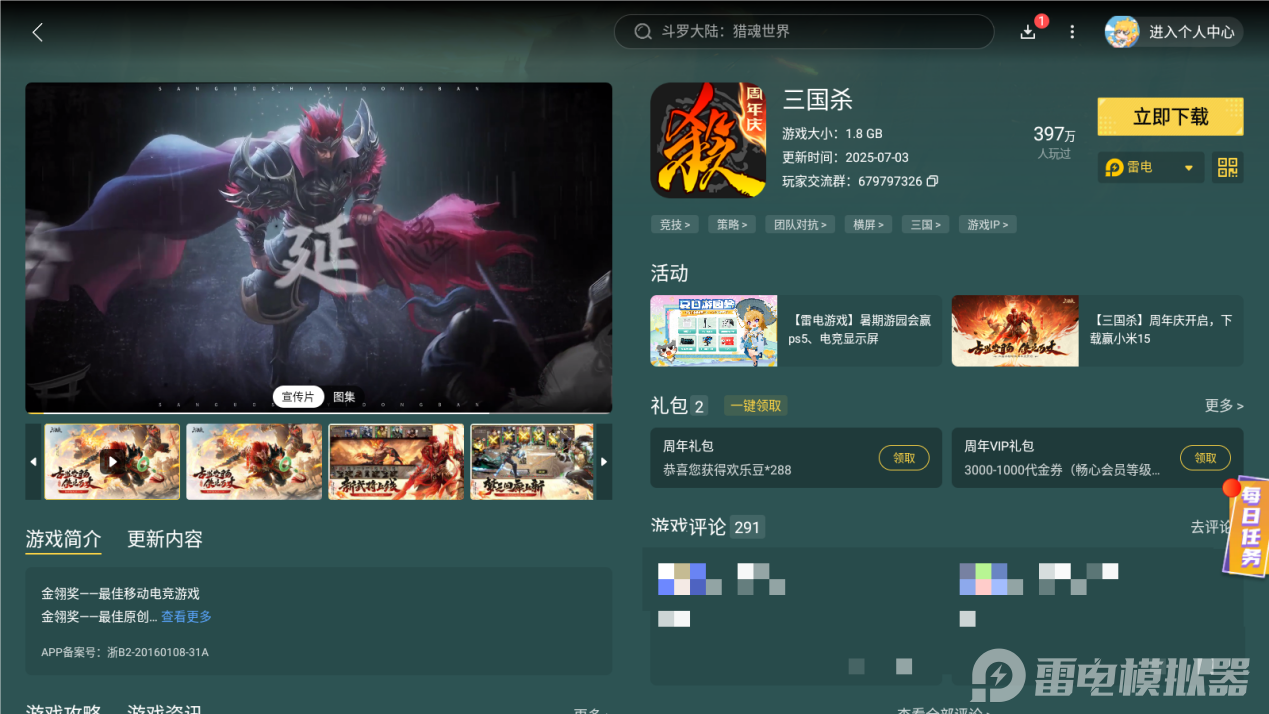
Task: Play the 三国杀 trailer video thumbnail
Action: [x=111, y=461]
